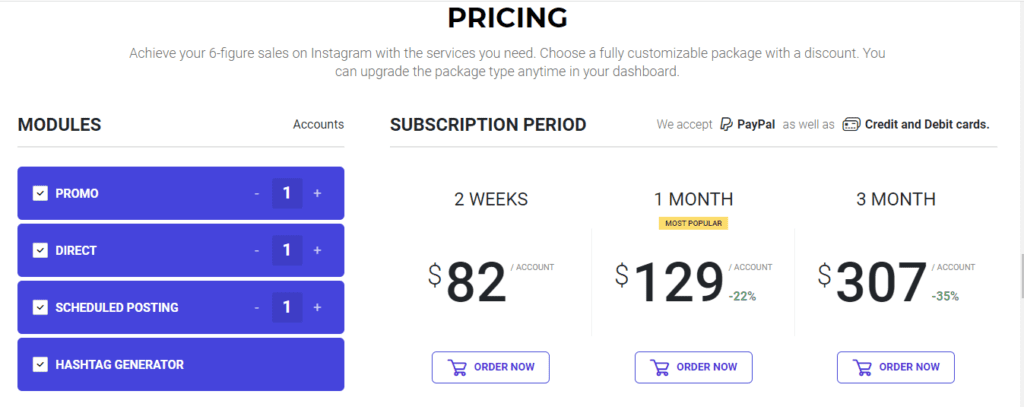
Task: Disable the Hashtag Generator checkbox
Action: (40, 364)
